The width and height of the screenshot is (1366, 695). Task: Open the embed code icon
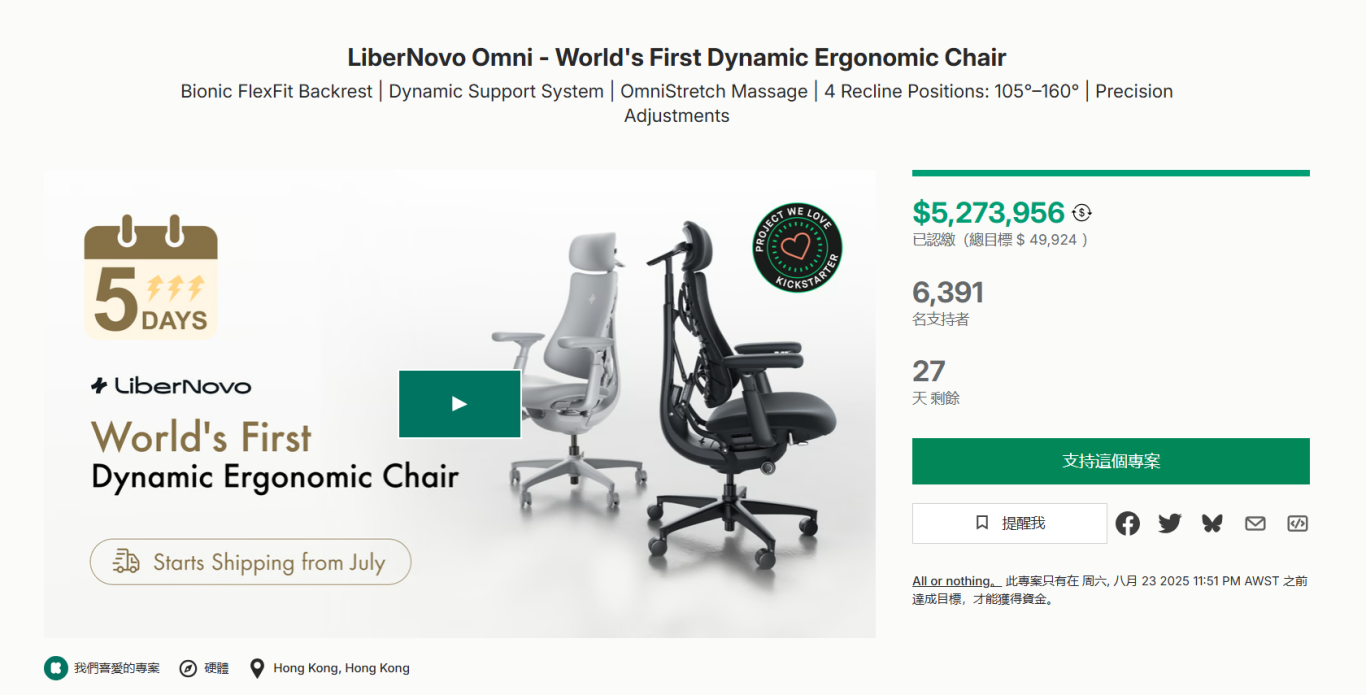coord(1297,523)
